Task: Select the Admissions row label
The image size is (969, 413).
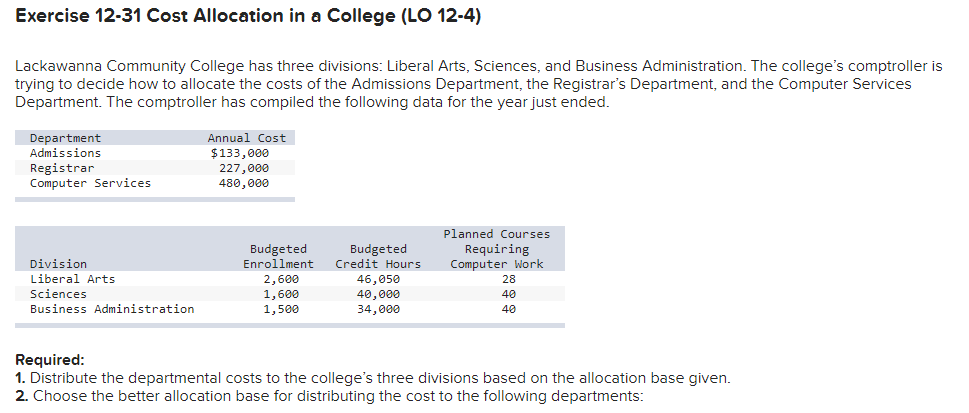Action: click(x=65, y=153)
